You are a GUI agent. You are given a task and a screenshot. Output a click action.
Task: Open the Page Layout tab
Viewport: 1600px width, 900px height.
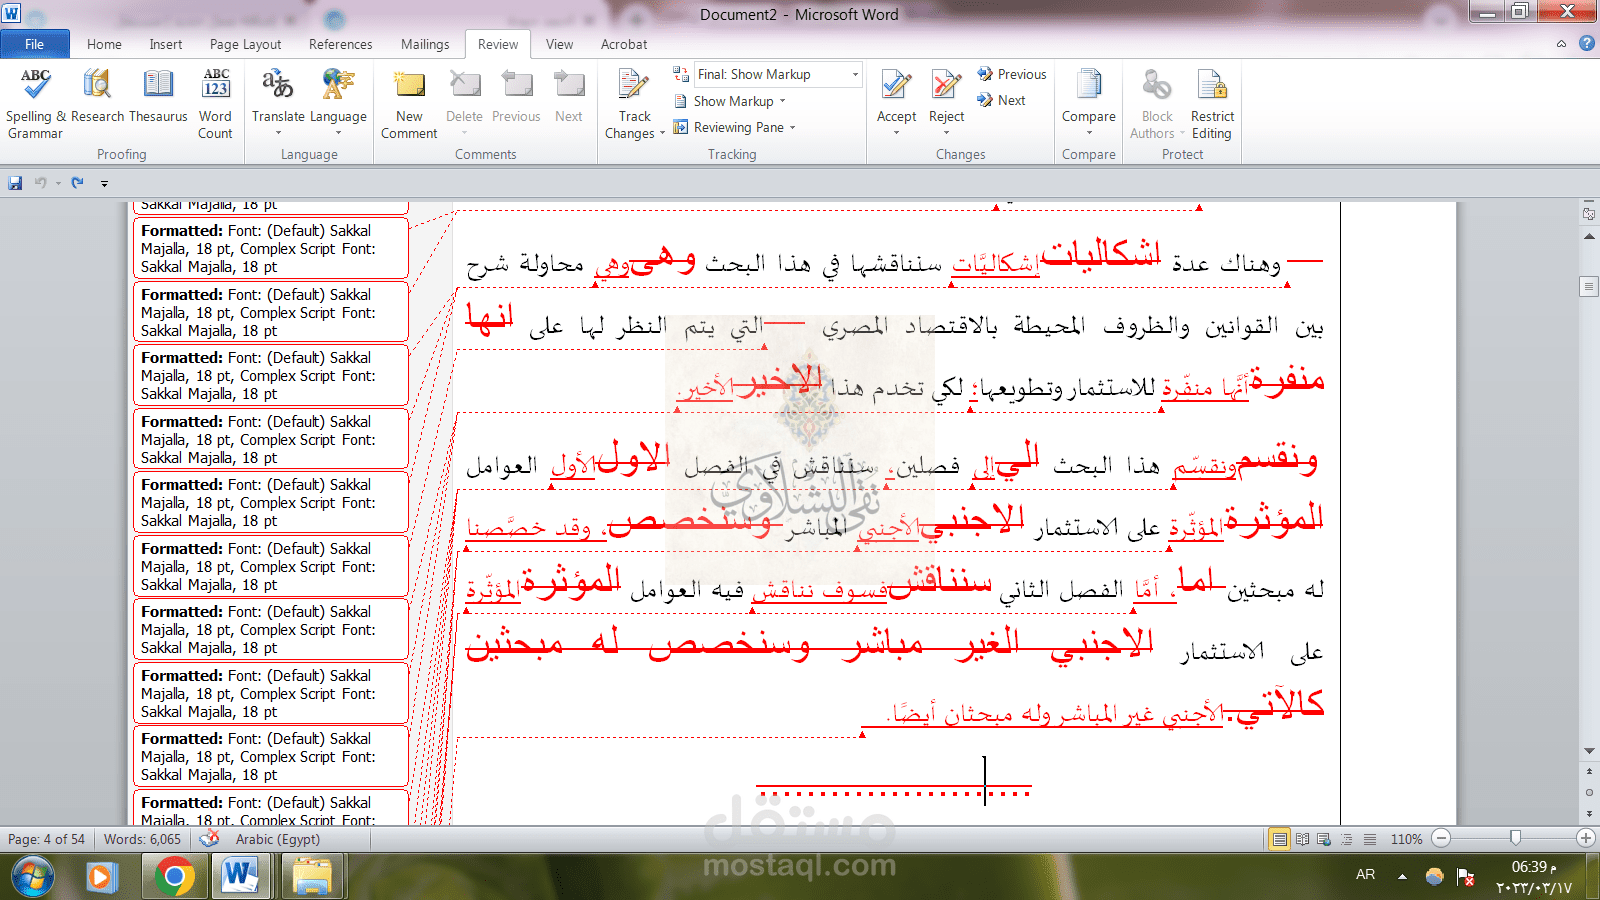[245, 44]
